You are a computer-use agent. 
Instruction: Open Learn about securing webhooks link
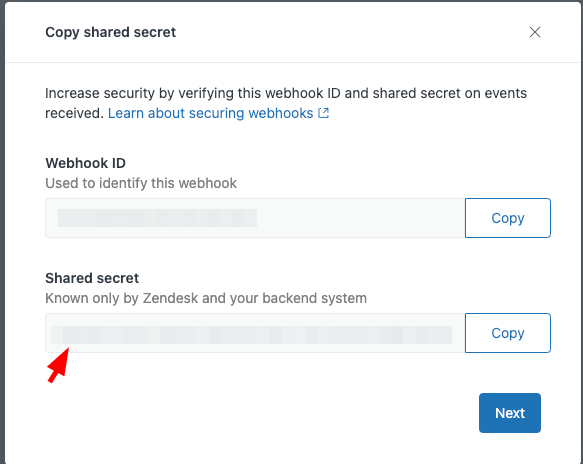(x=210, y=113)
